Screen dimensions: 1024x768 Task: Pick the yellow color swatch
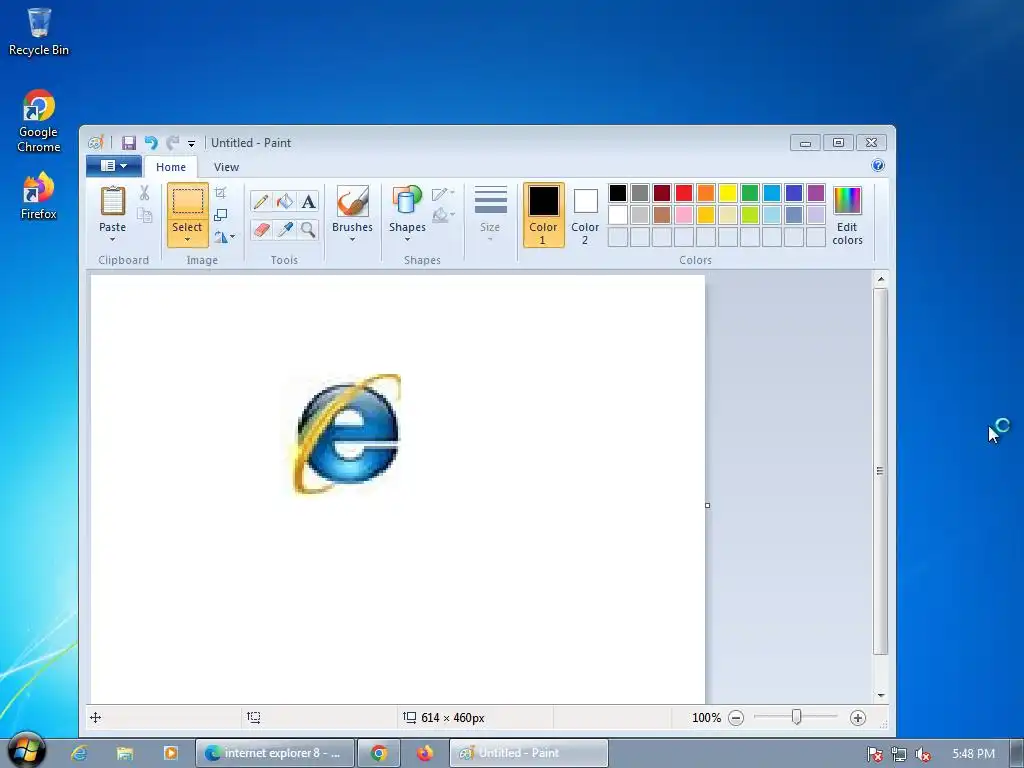point(728,193)
